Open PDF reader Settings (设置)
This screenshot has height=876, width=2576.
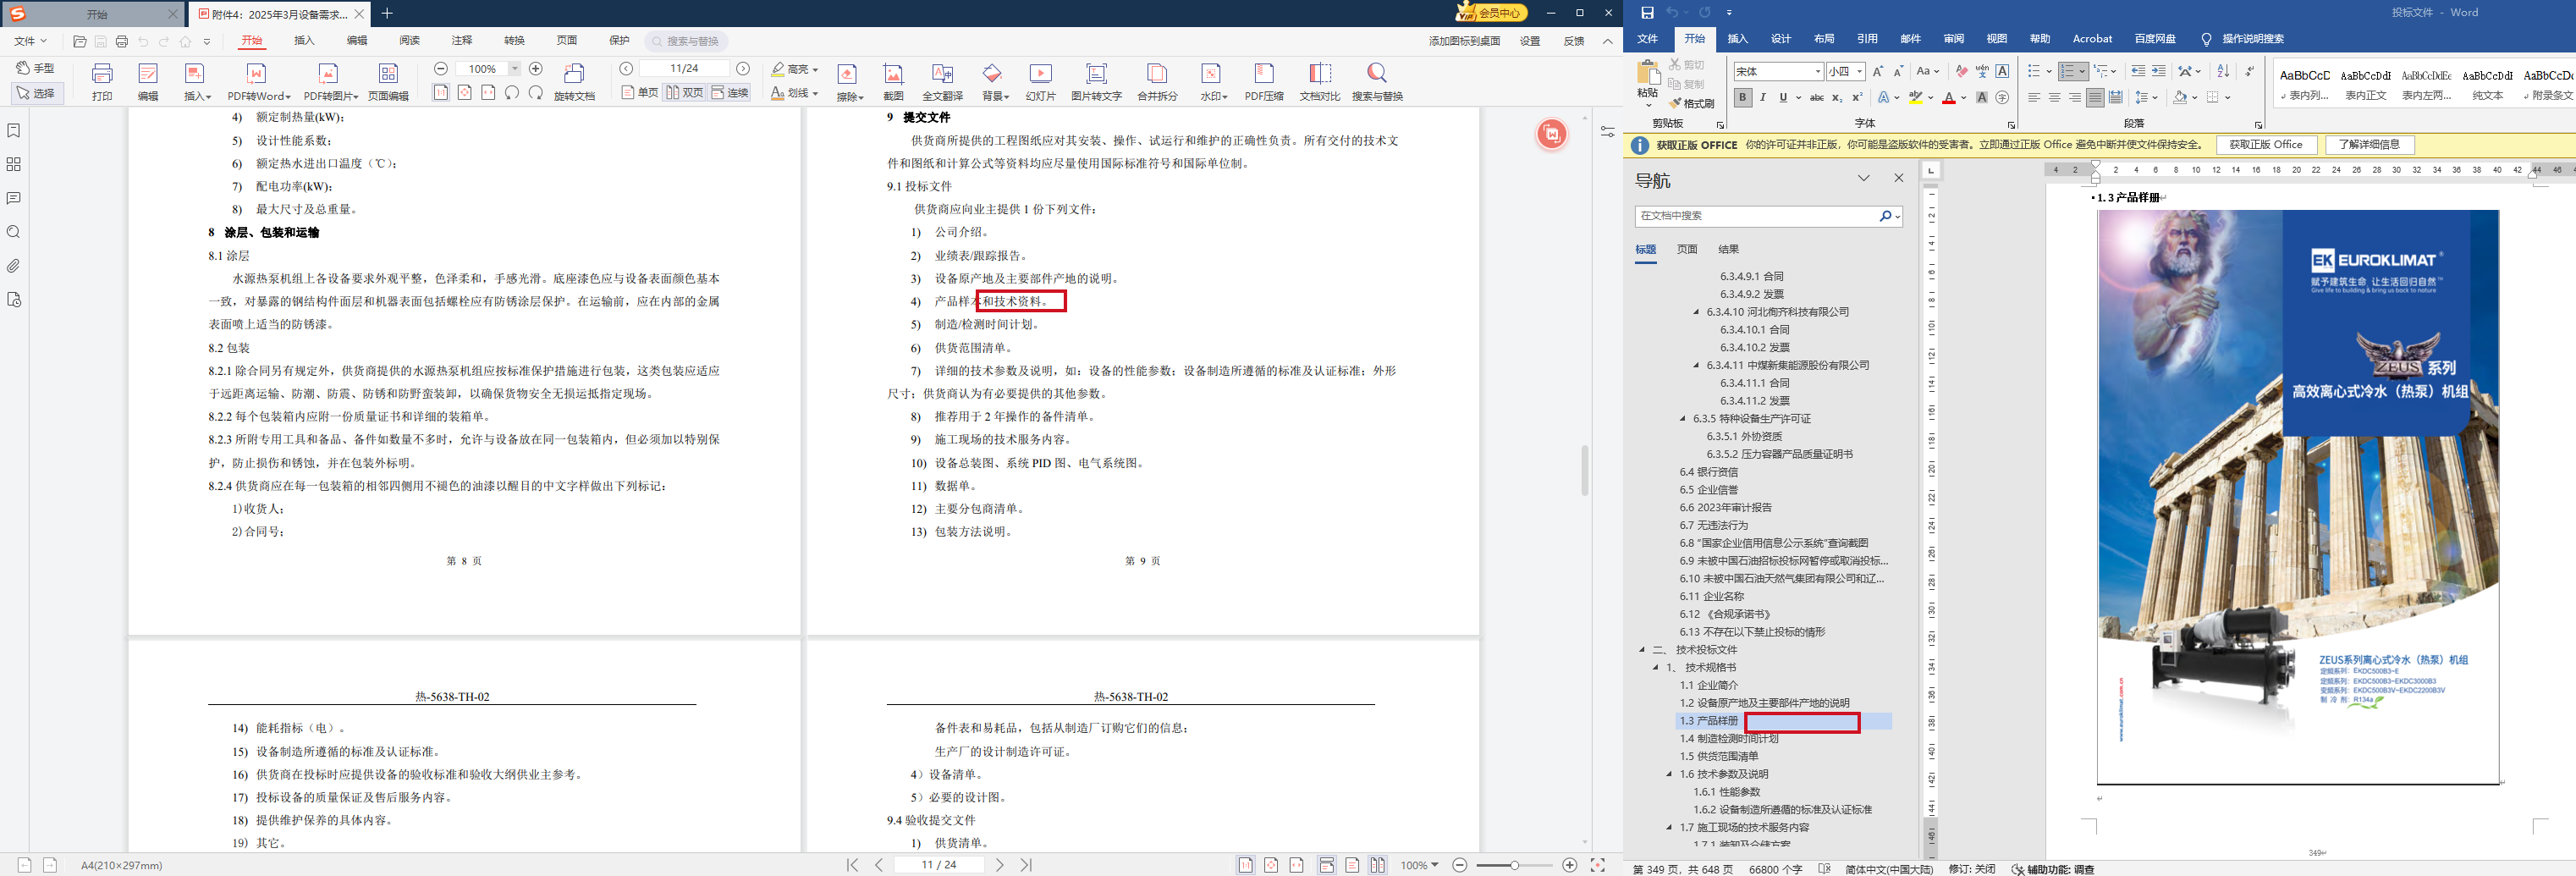tap(1530, 41)
